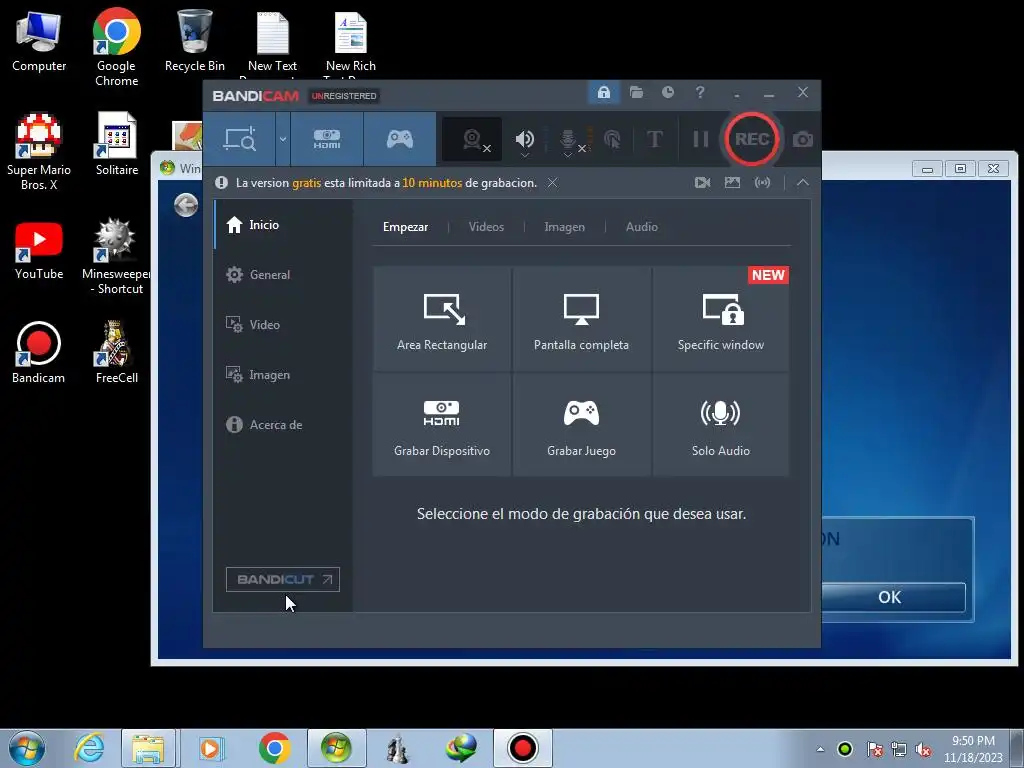Open Computer desktop icon

(x=39, y=42)
